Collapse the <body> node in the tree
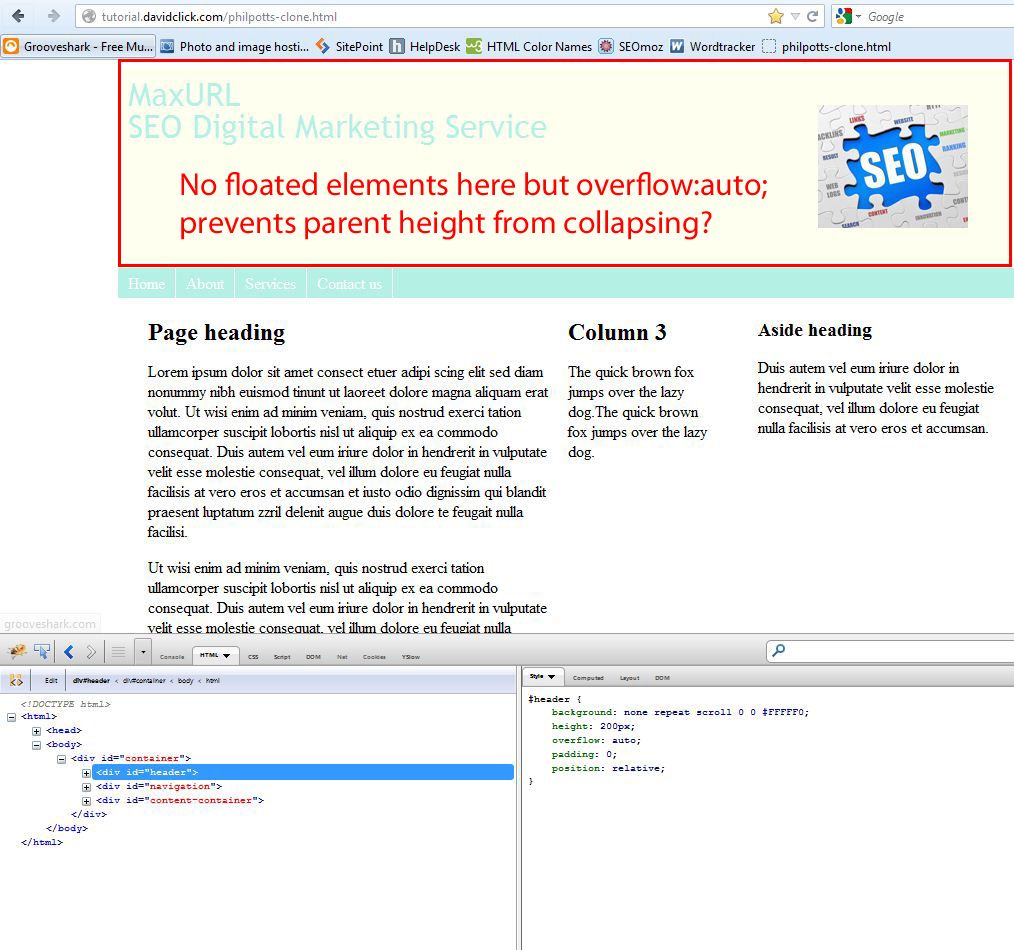1014x950 pixels. click(x=37, y=745)
